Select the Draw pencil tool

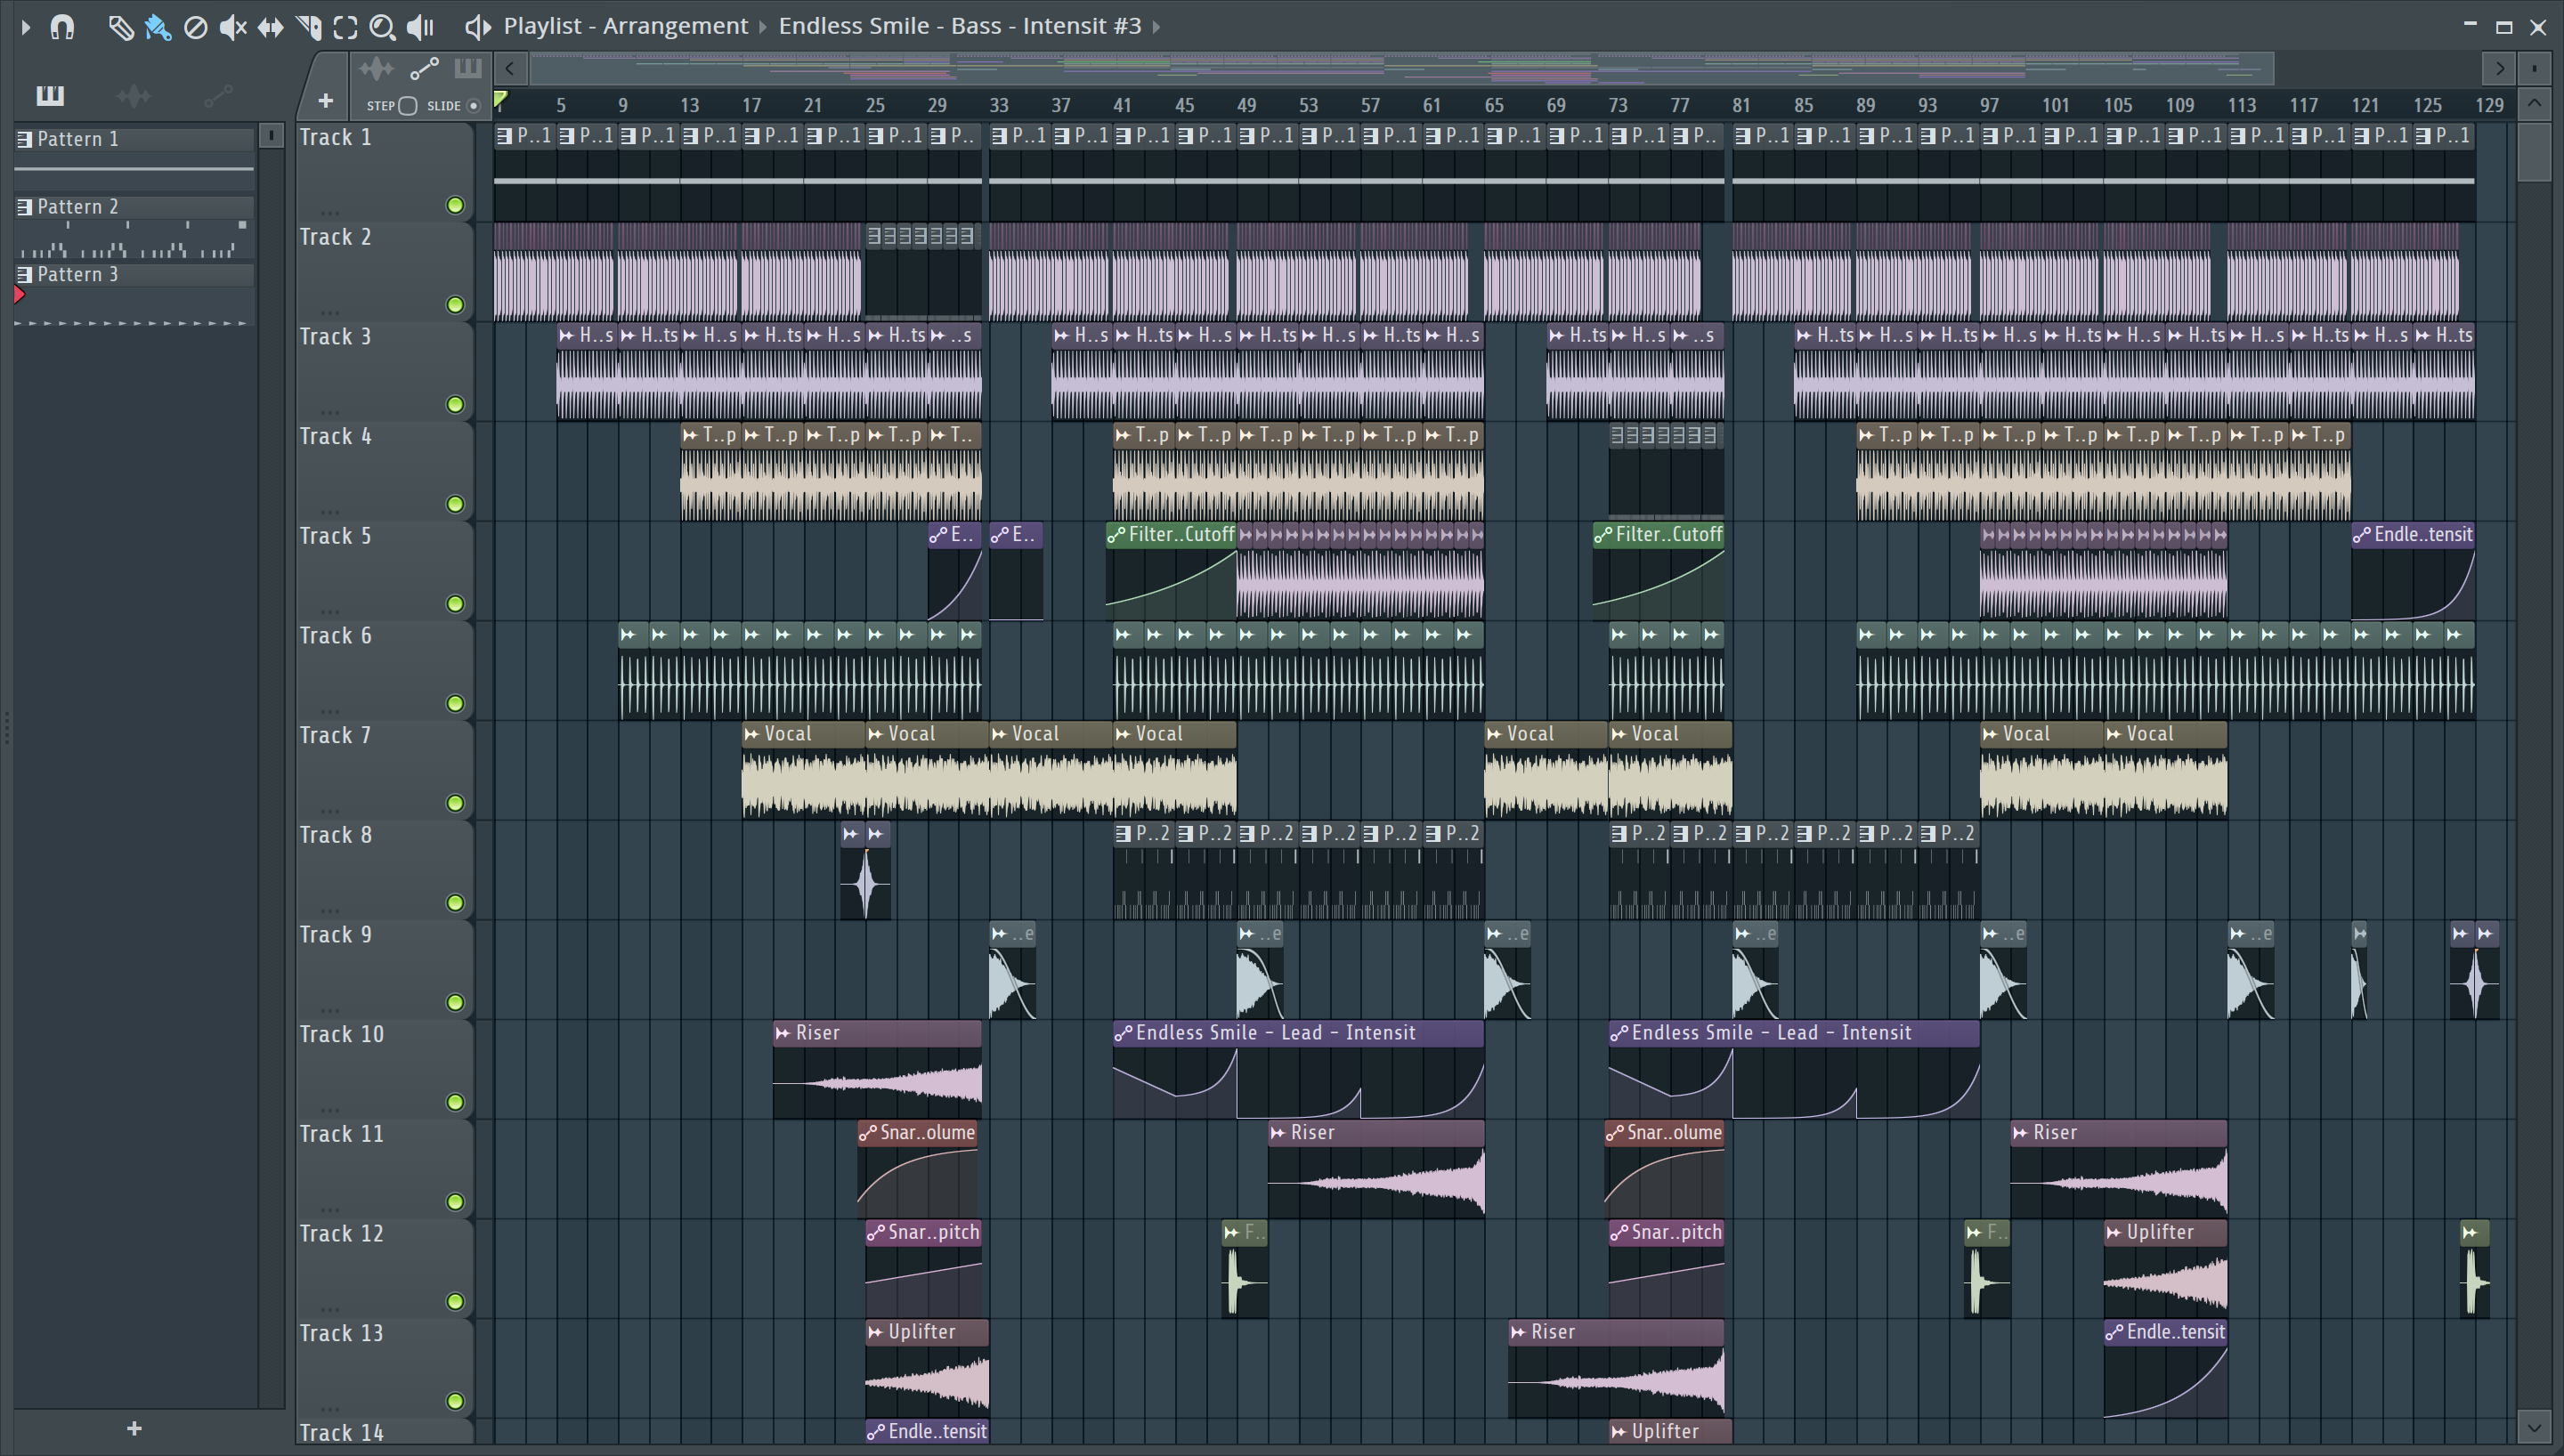coord(120,27)
